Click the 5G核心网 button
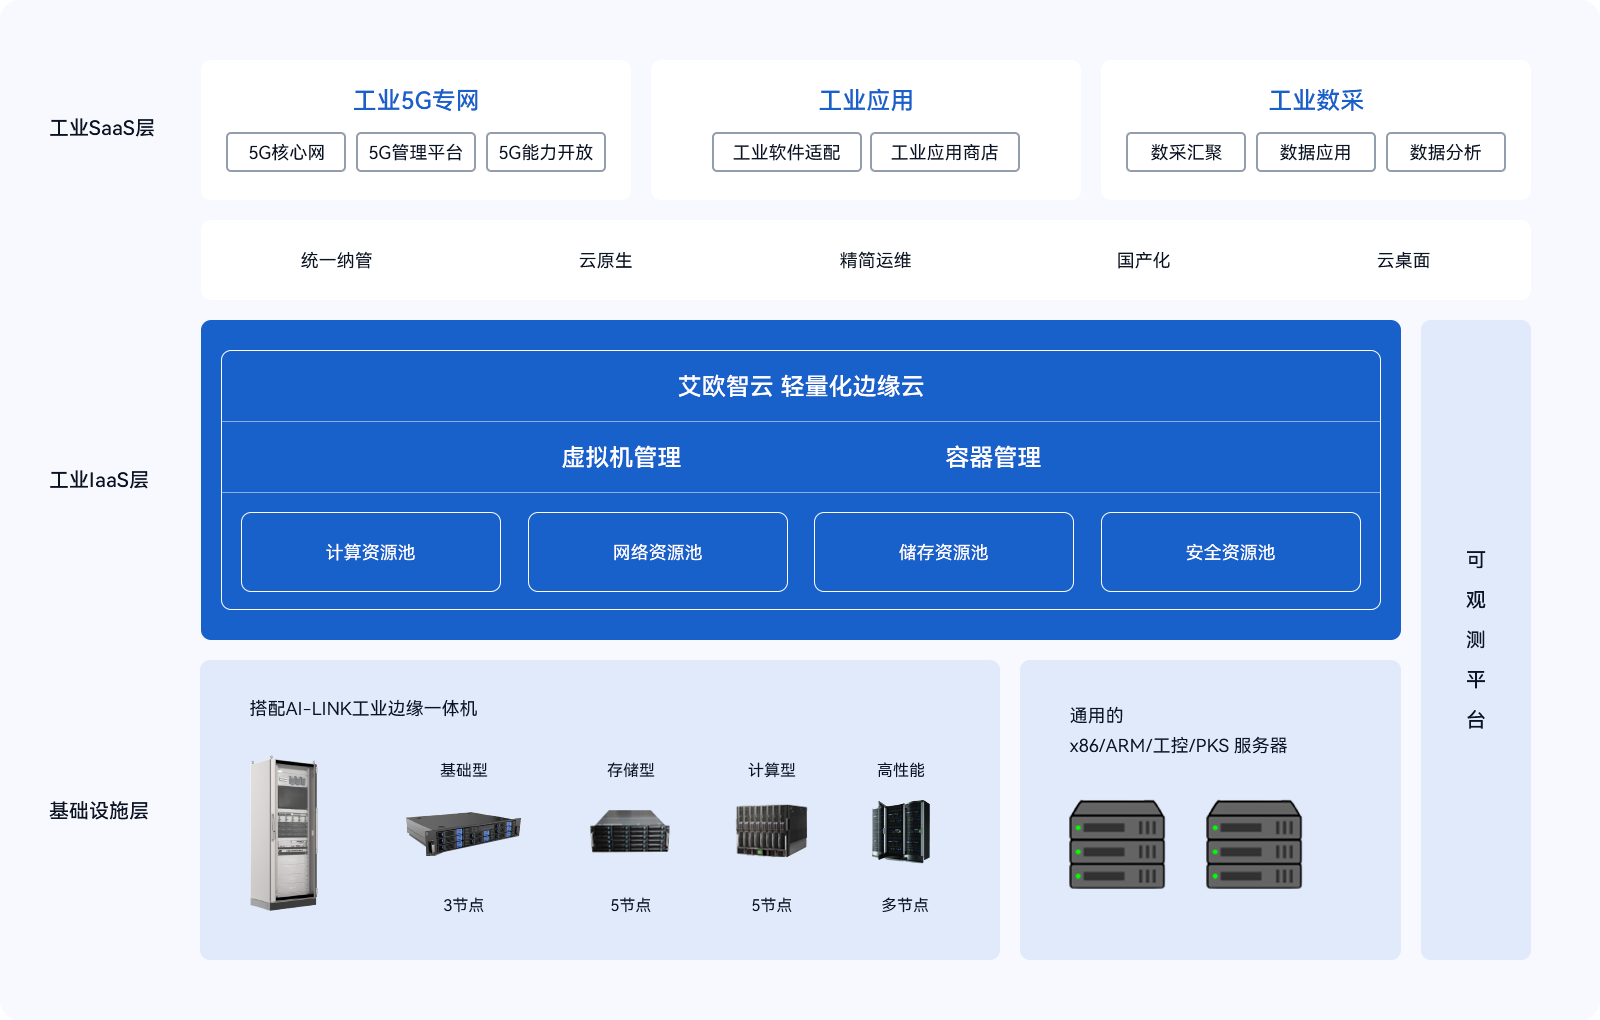 [x=286, y=152]
